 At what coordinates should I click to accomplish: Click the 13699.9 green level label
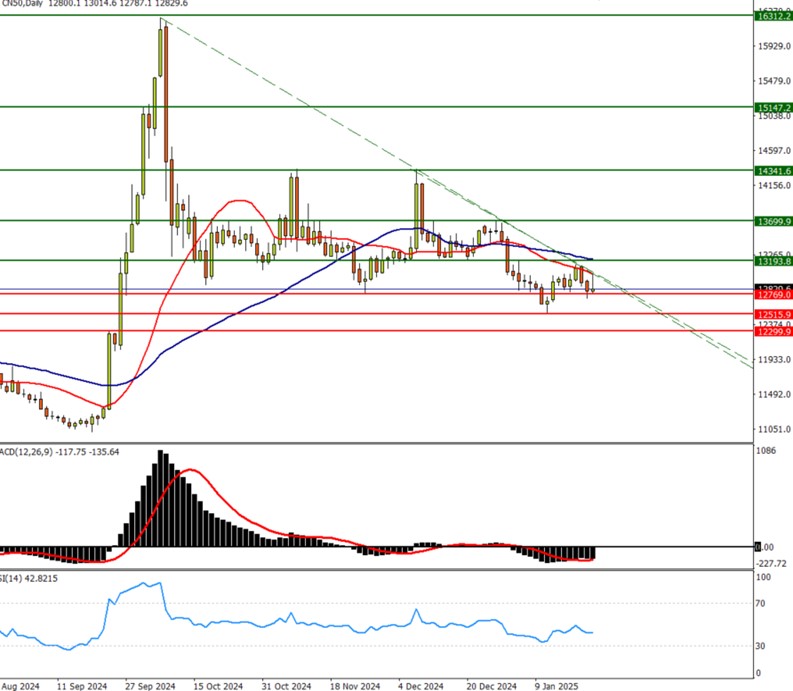[772, 221]
